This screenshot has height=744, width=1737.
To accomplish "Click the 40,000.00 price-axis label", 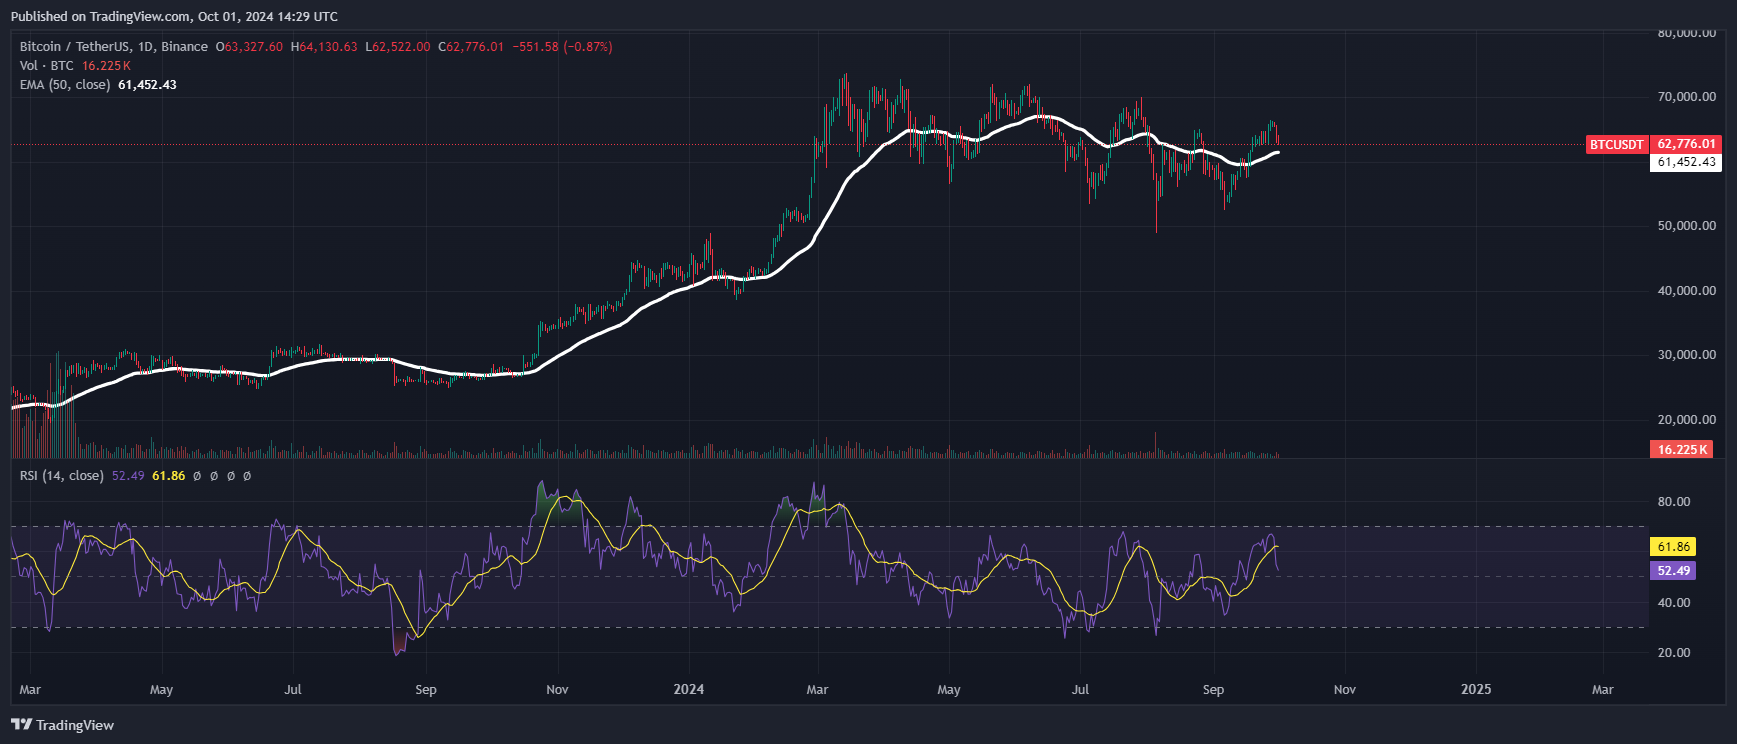I will (1687, 291).
